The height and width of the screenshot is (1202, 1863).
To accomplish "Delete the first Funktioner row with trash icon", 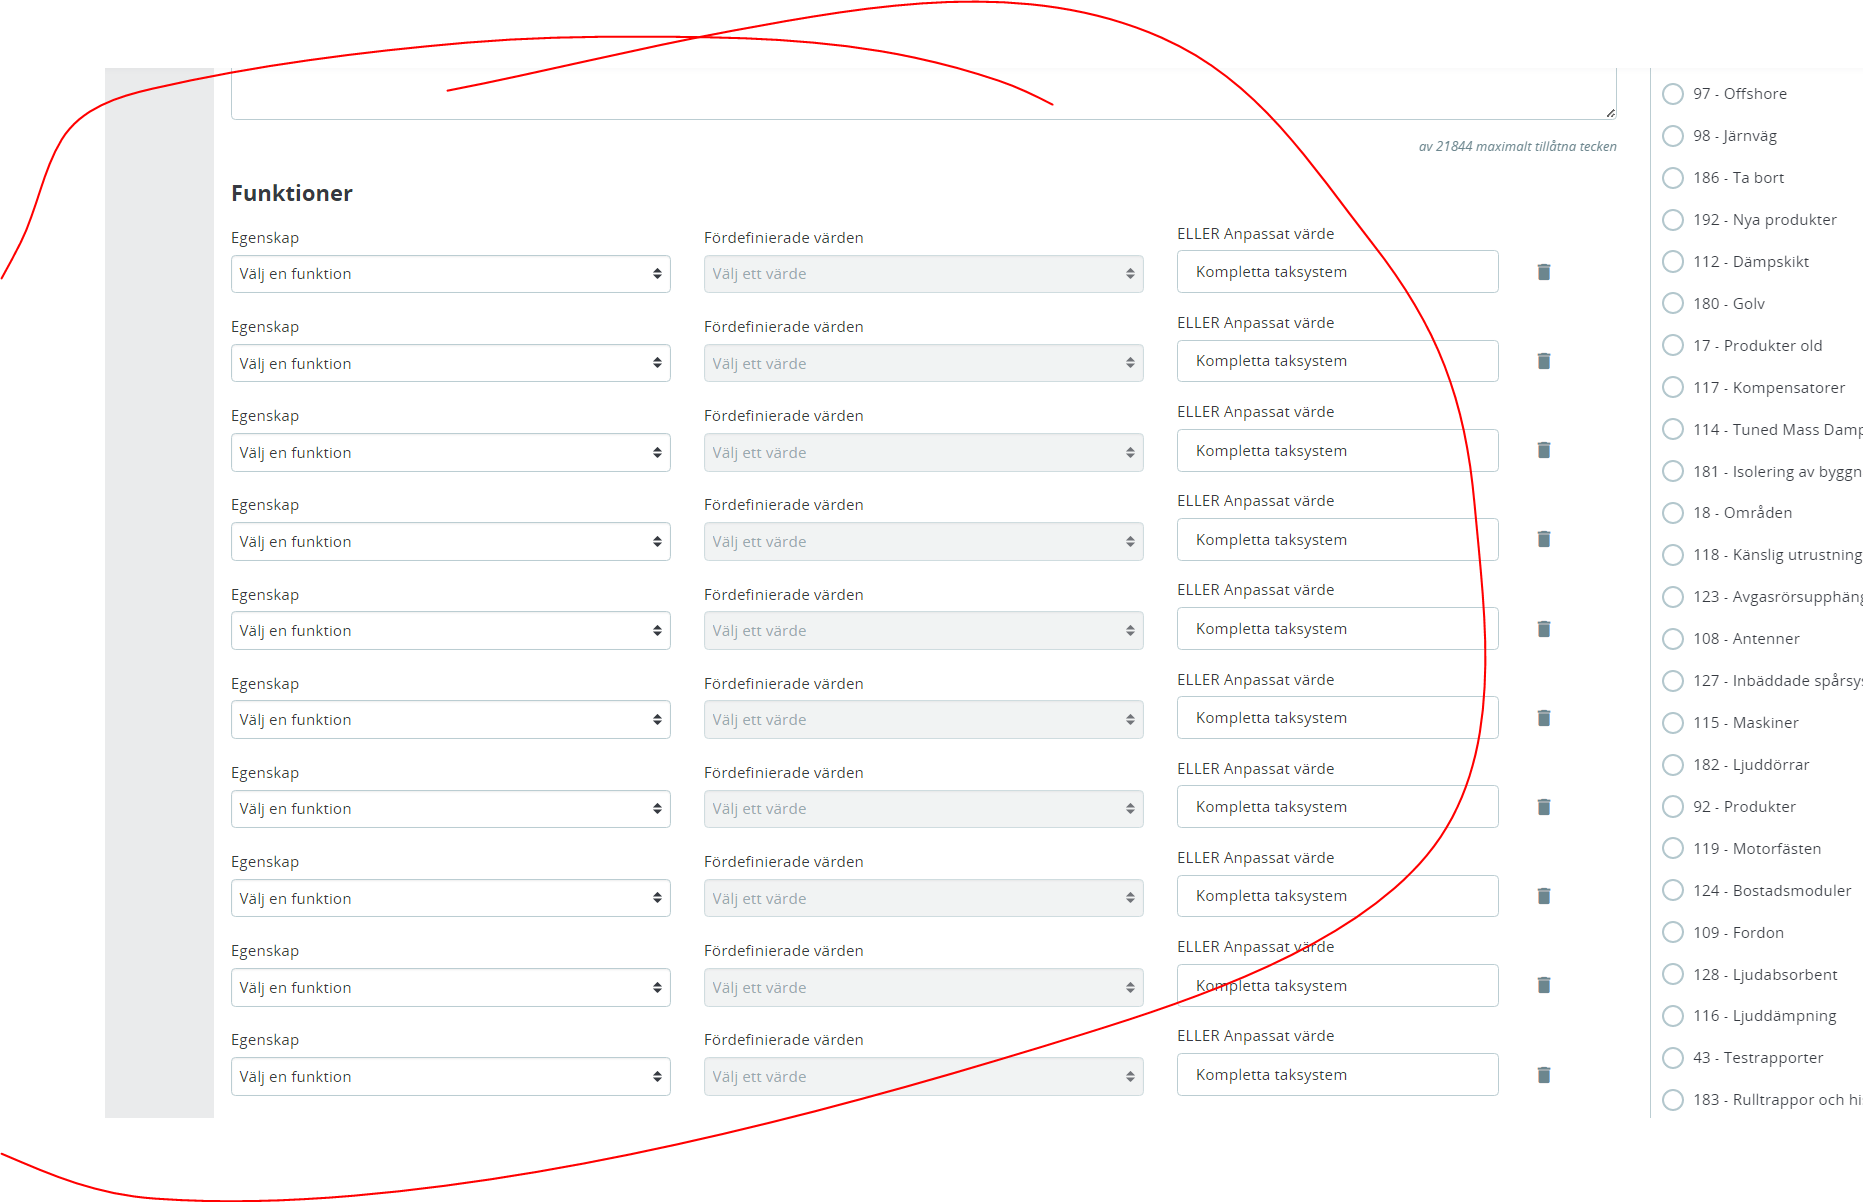I will (1544, 272).
